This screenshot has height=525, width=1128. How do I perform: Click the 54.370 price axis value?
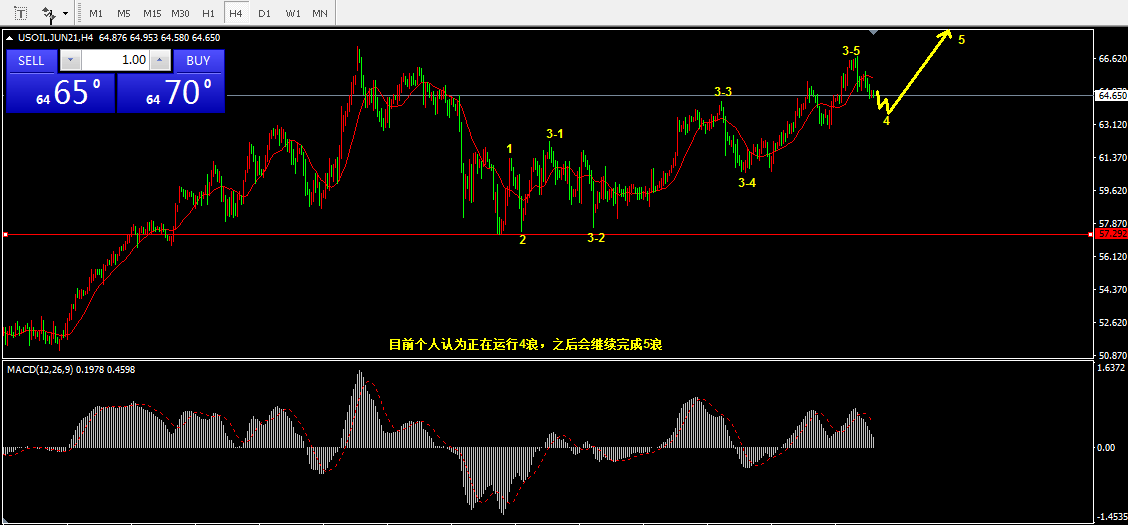click(1111, 290)
